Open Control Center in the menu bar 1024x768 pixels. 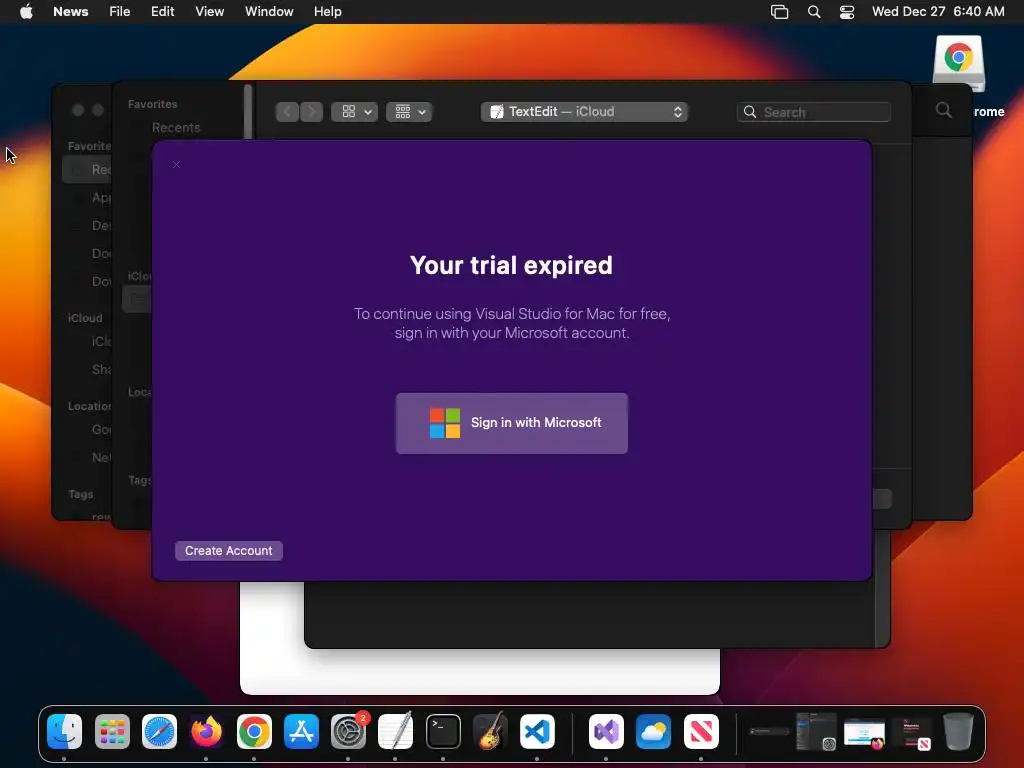click(x=847, y=11)
